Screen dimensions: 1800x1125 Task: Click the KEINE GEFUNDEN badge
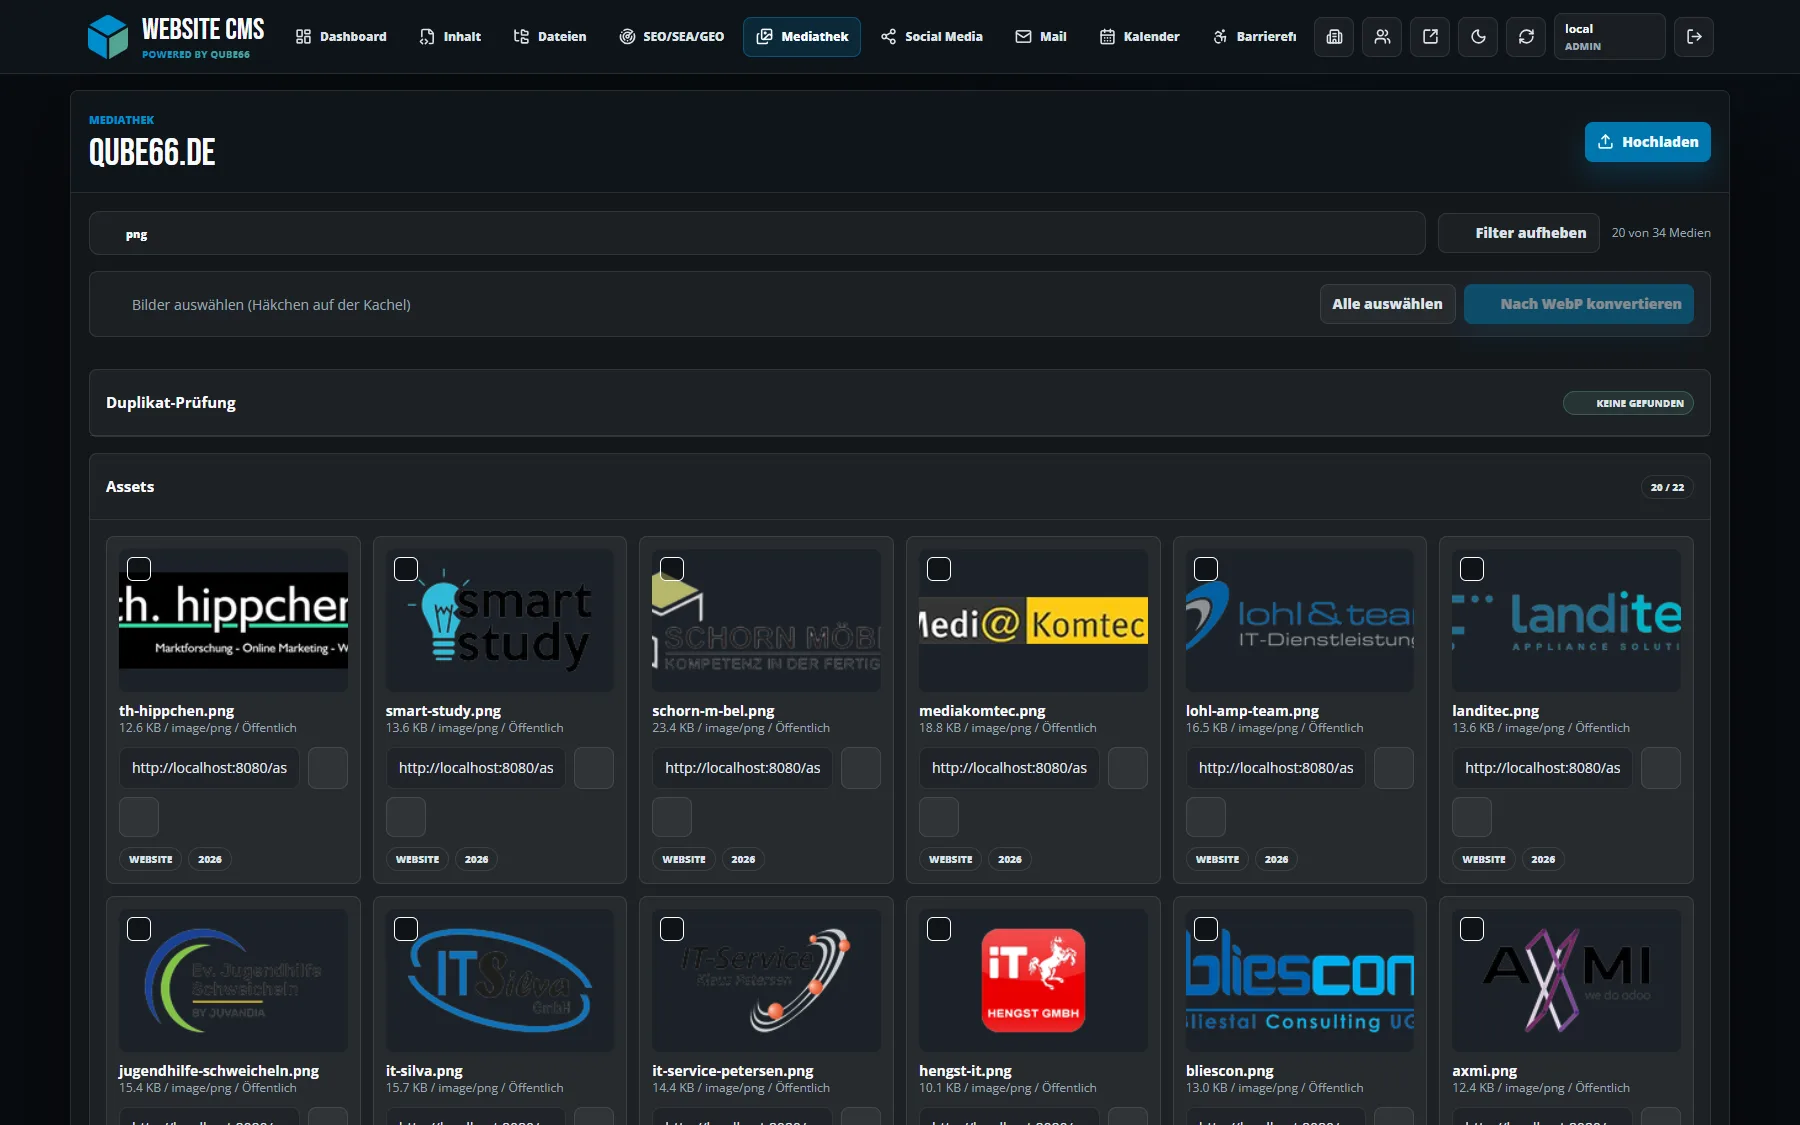coord(1628,403)
